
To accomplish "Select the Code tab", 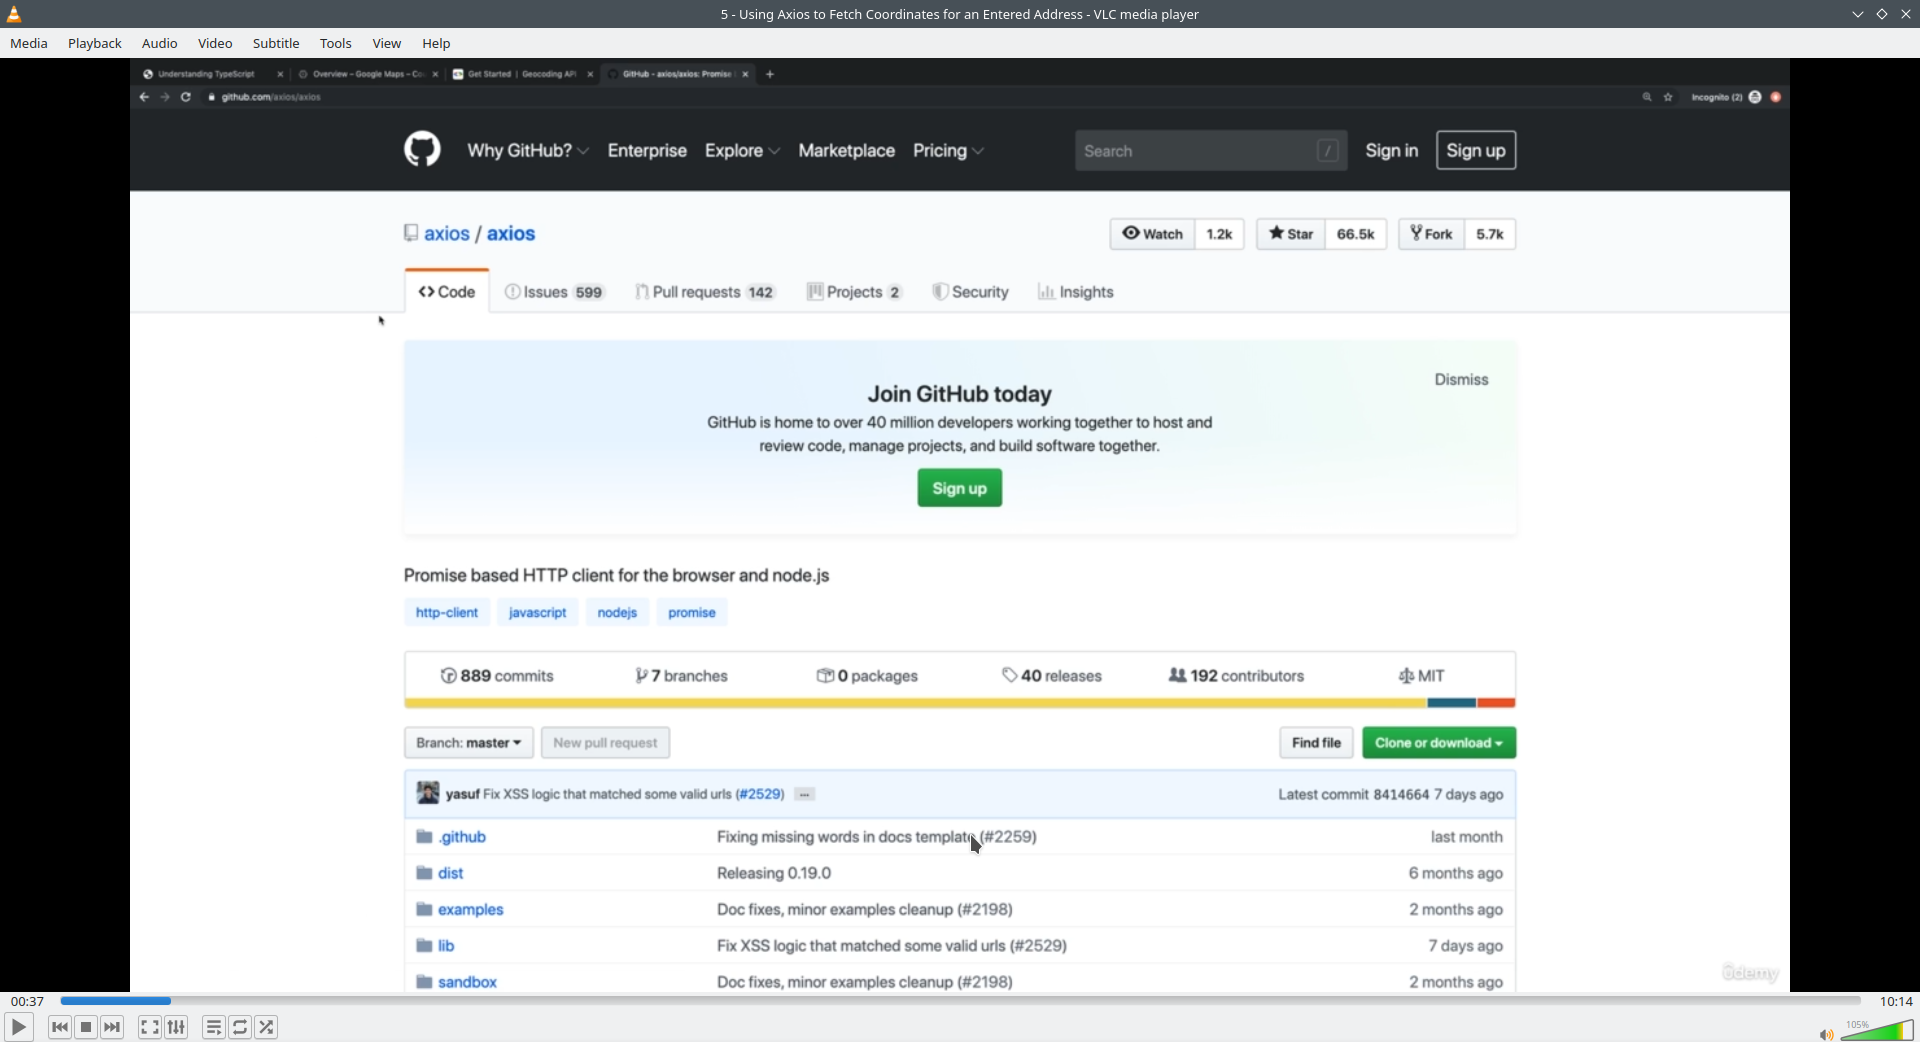I will point(447,292).
